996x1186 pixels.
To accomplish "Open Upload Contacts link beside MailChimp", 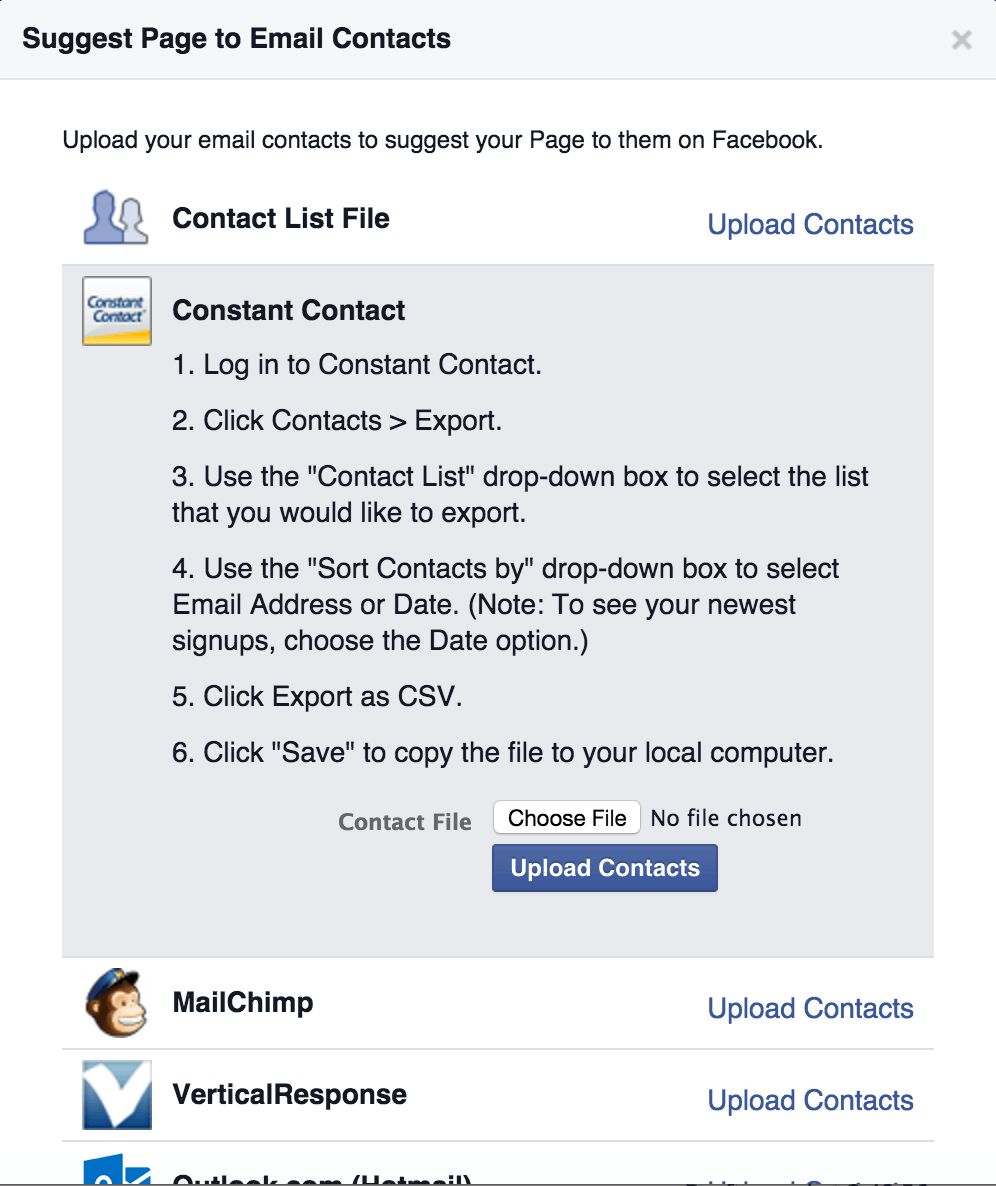I will [810, 1009].
